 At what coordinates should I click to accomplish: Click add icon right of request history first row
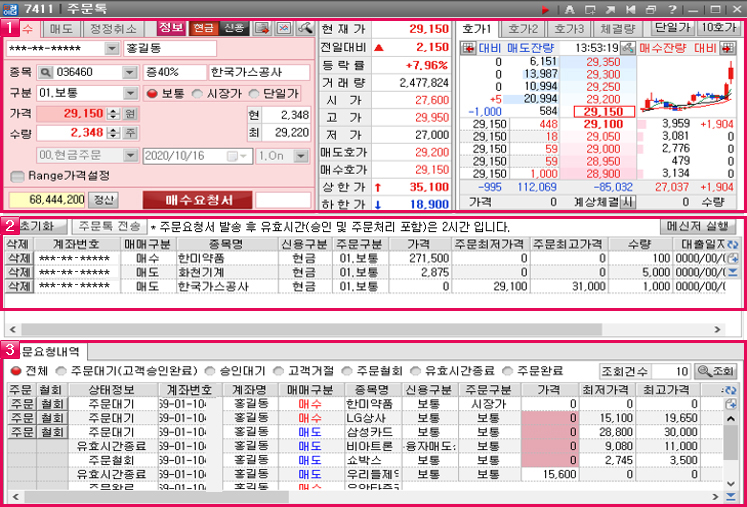pyautogui.click(x=730, y=404)
